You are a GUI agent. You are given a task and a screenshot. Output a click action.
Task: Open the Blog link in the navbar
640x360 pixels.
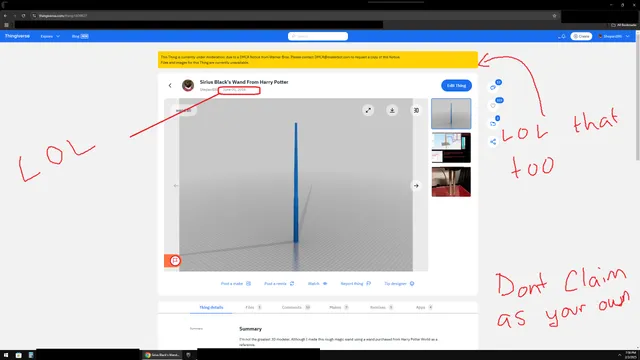click(80, 36)
